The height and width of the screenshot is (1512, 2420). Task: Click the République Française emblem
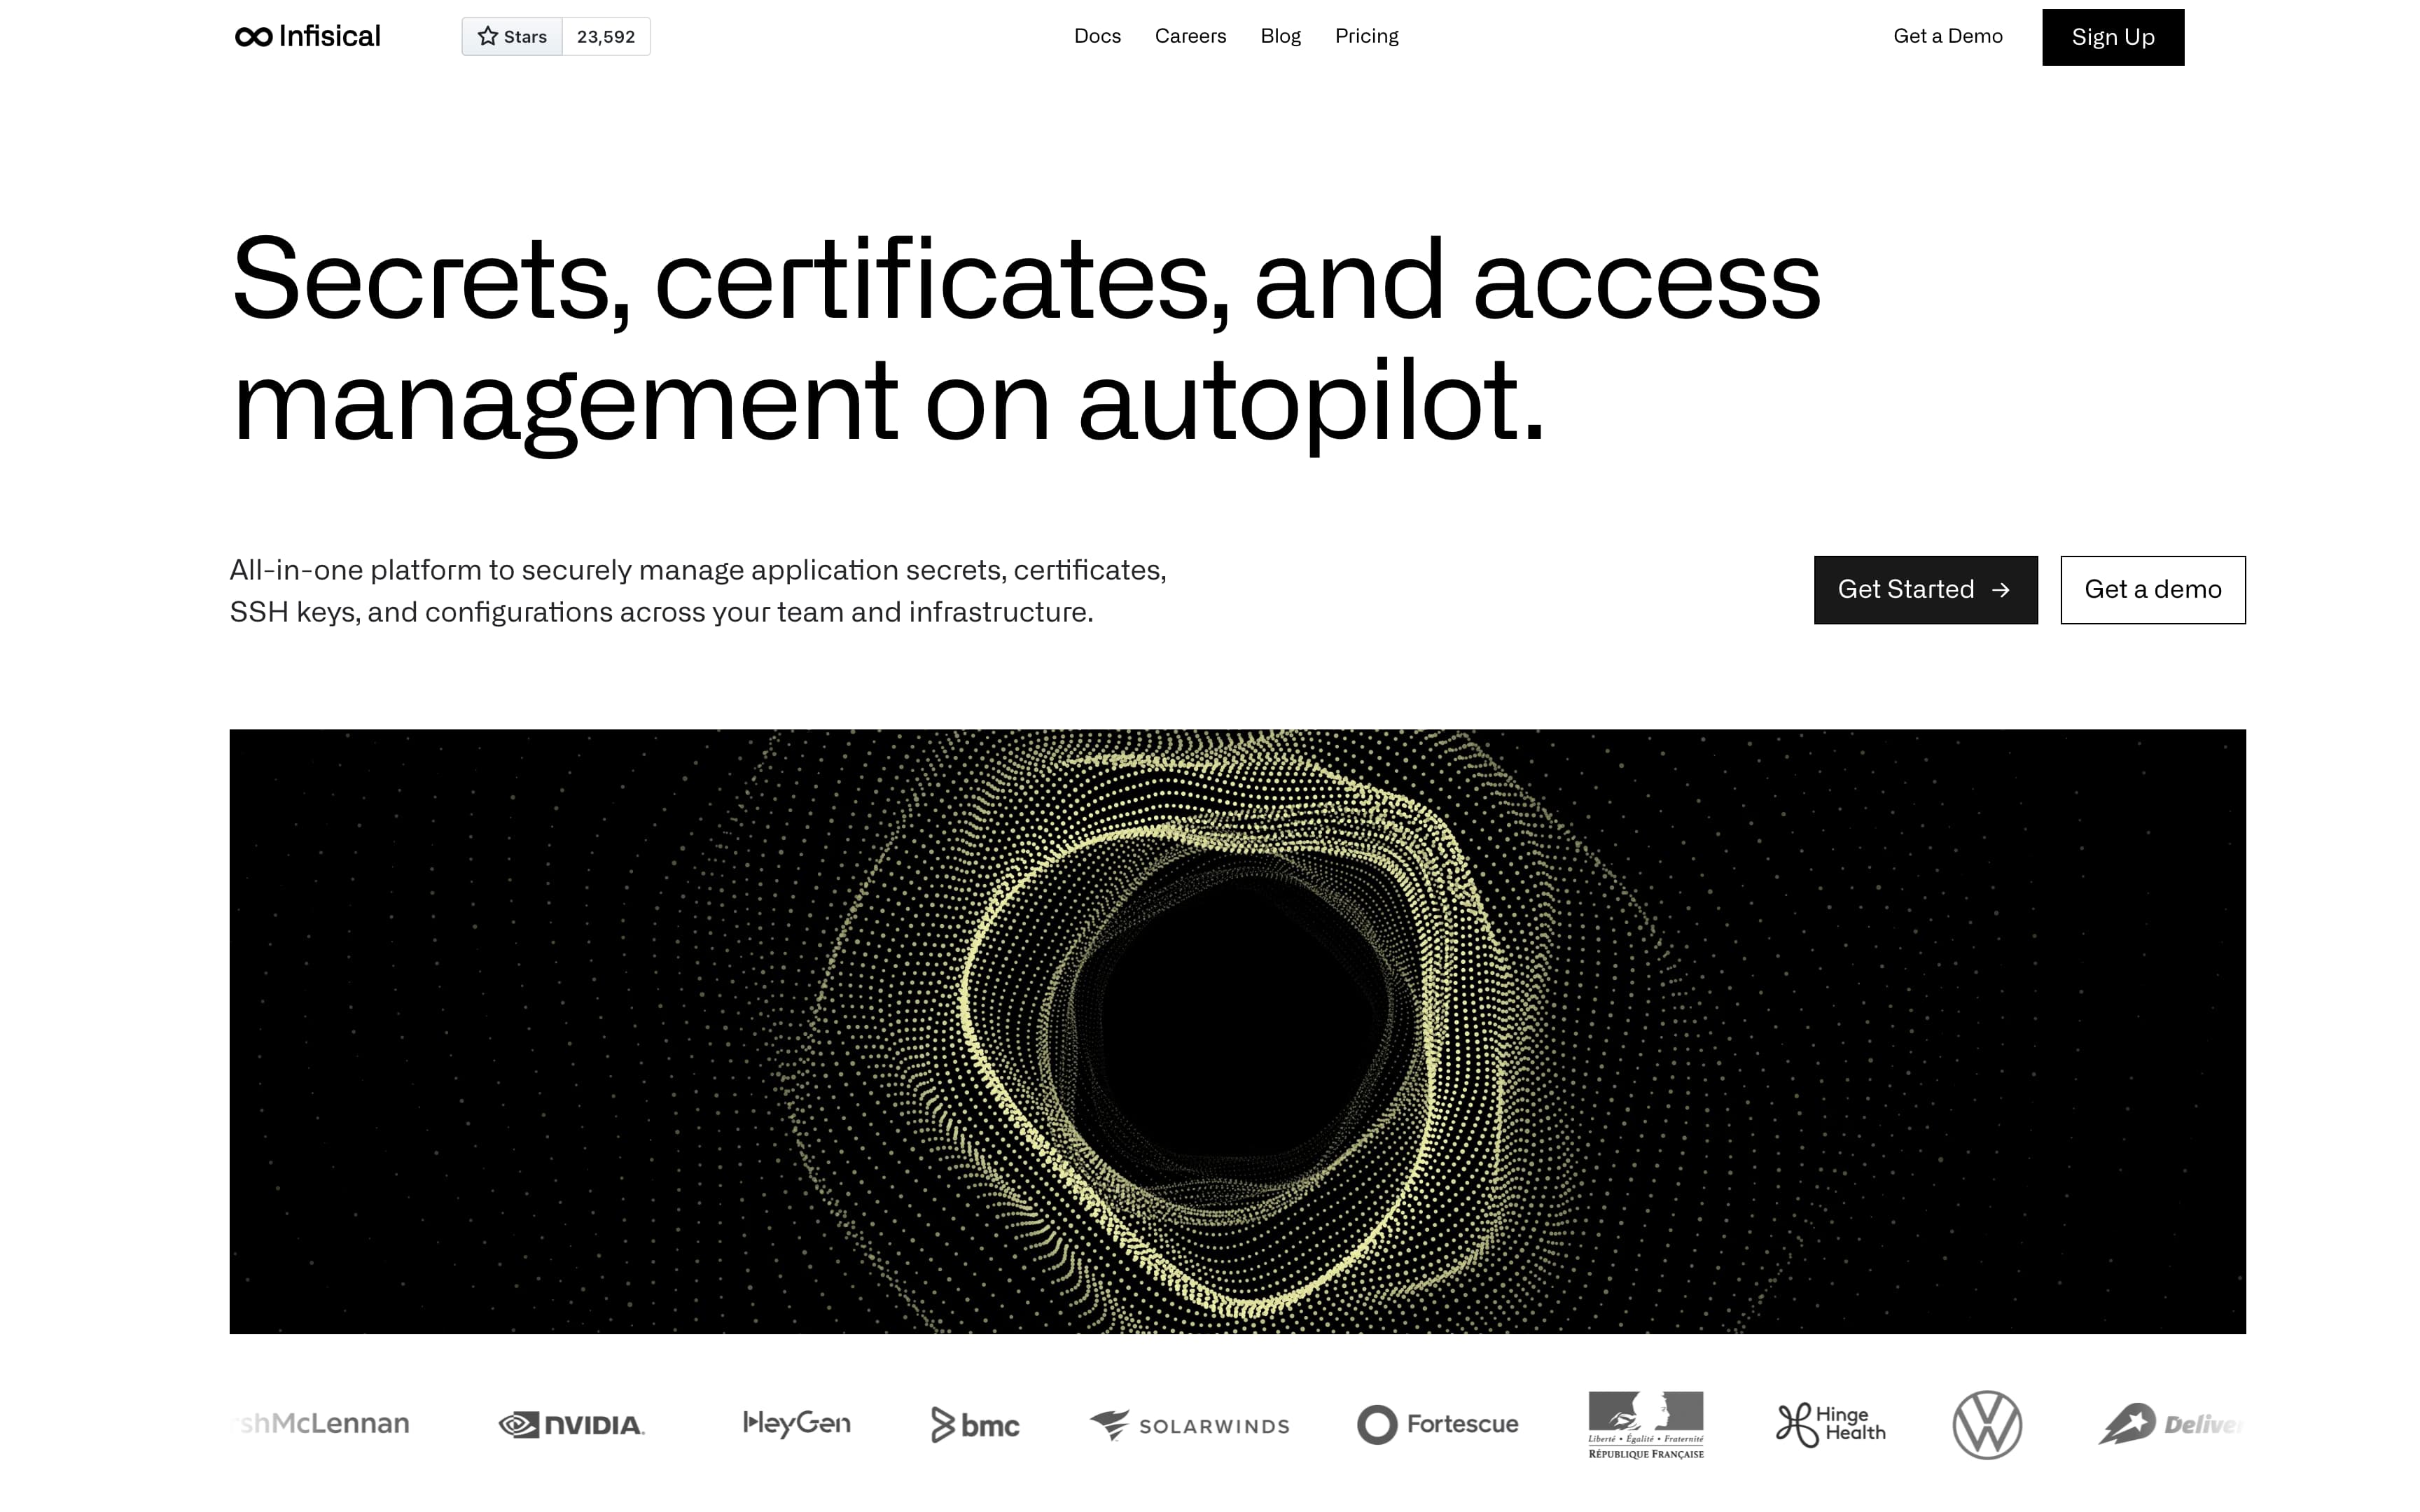point(1646,1424)
